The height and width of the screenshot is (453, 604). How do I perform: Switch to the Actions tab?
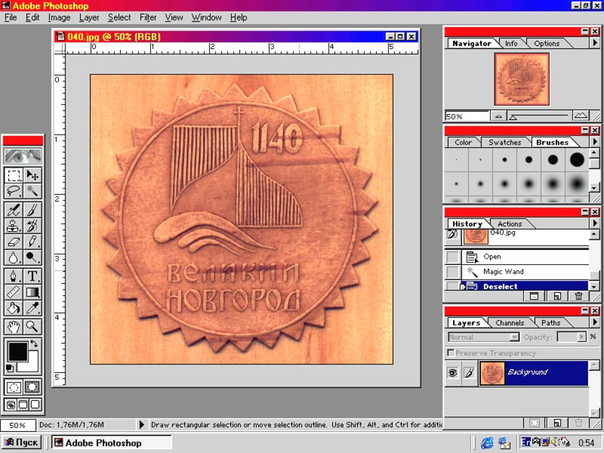pos(510,224)
